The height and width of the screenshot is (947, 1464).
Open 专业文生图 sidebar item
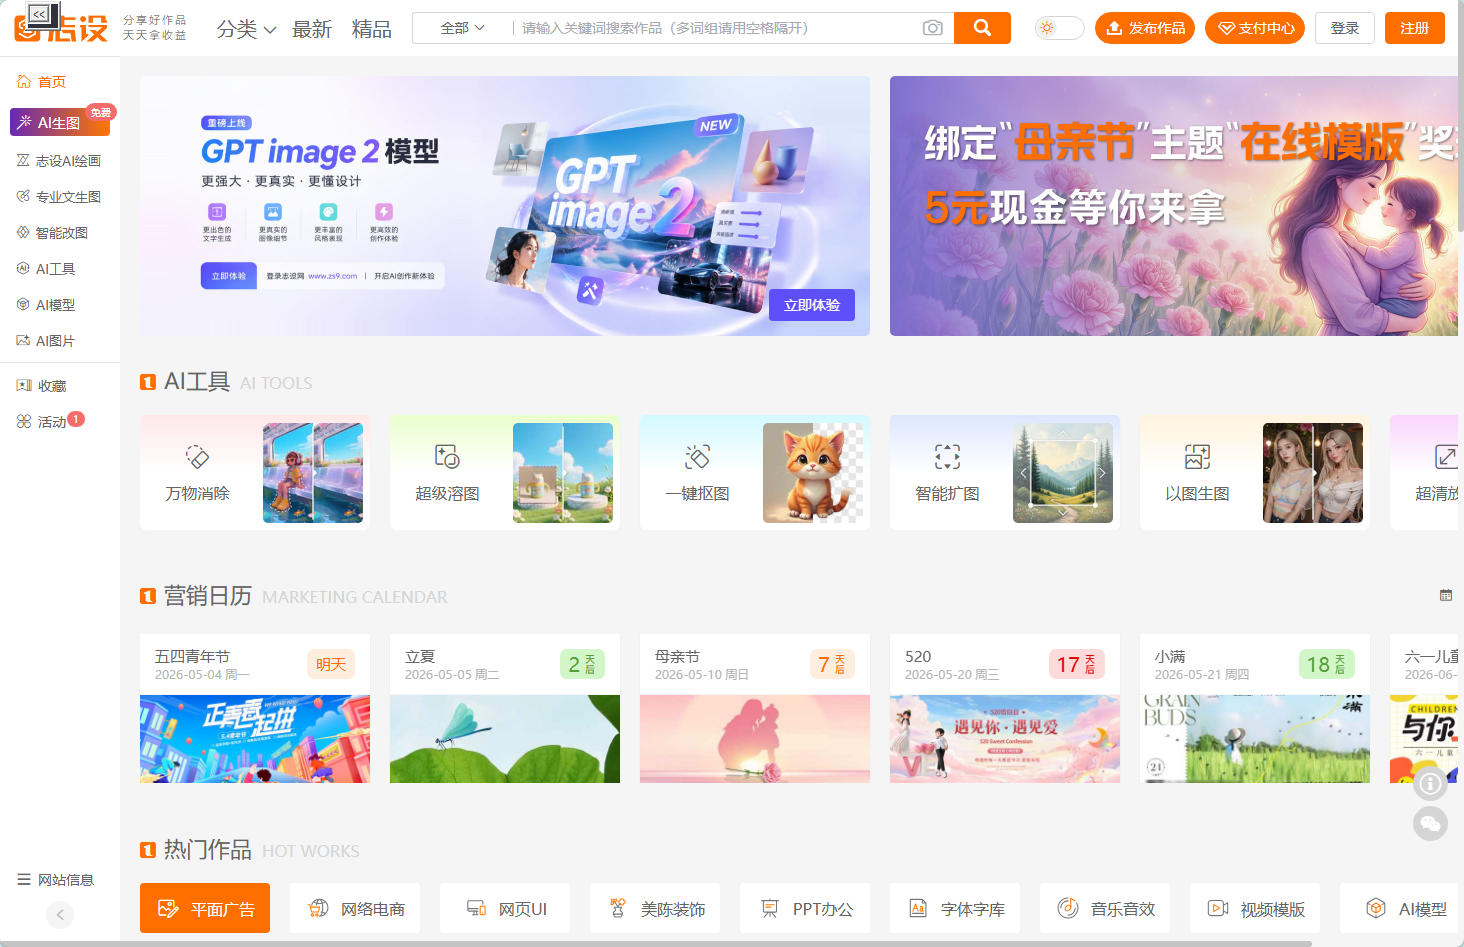[x=59, y=196]
